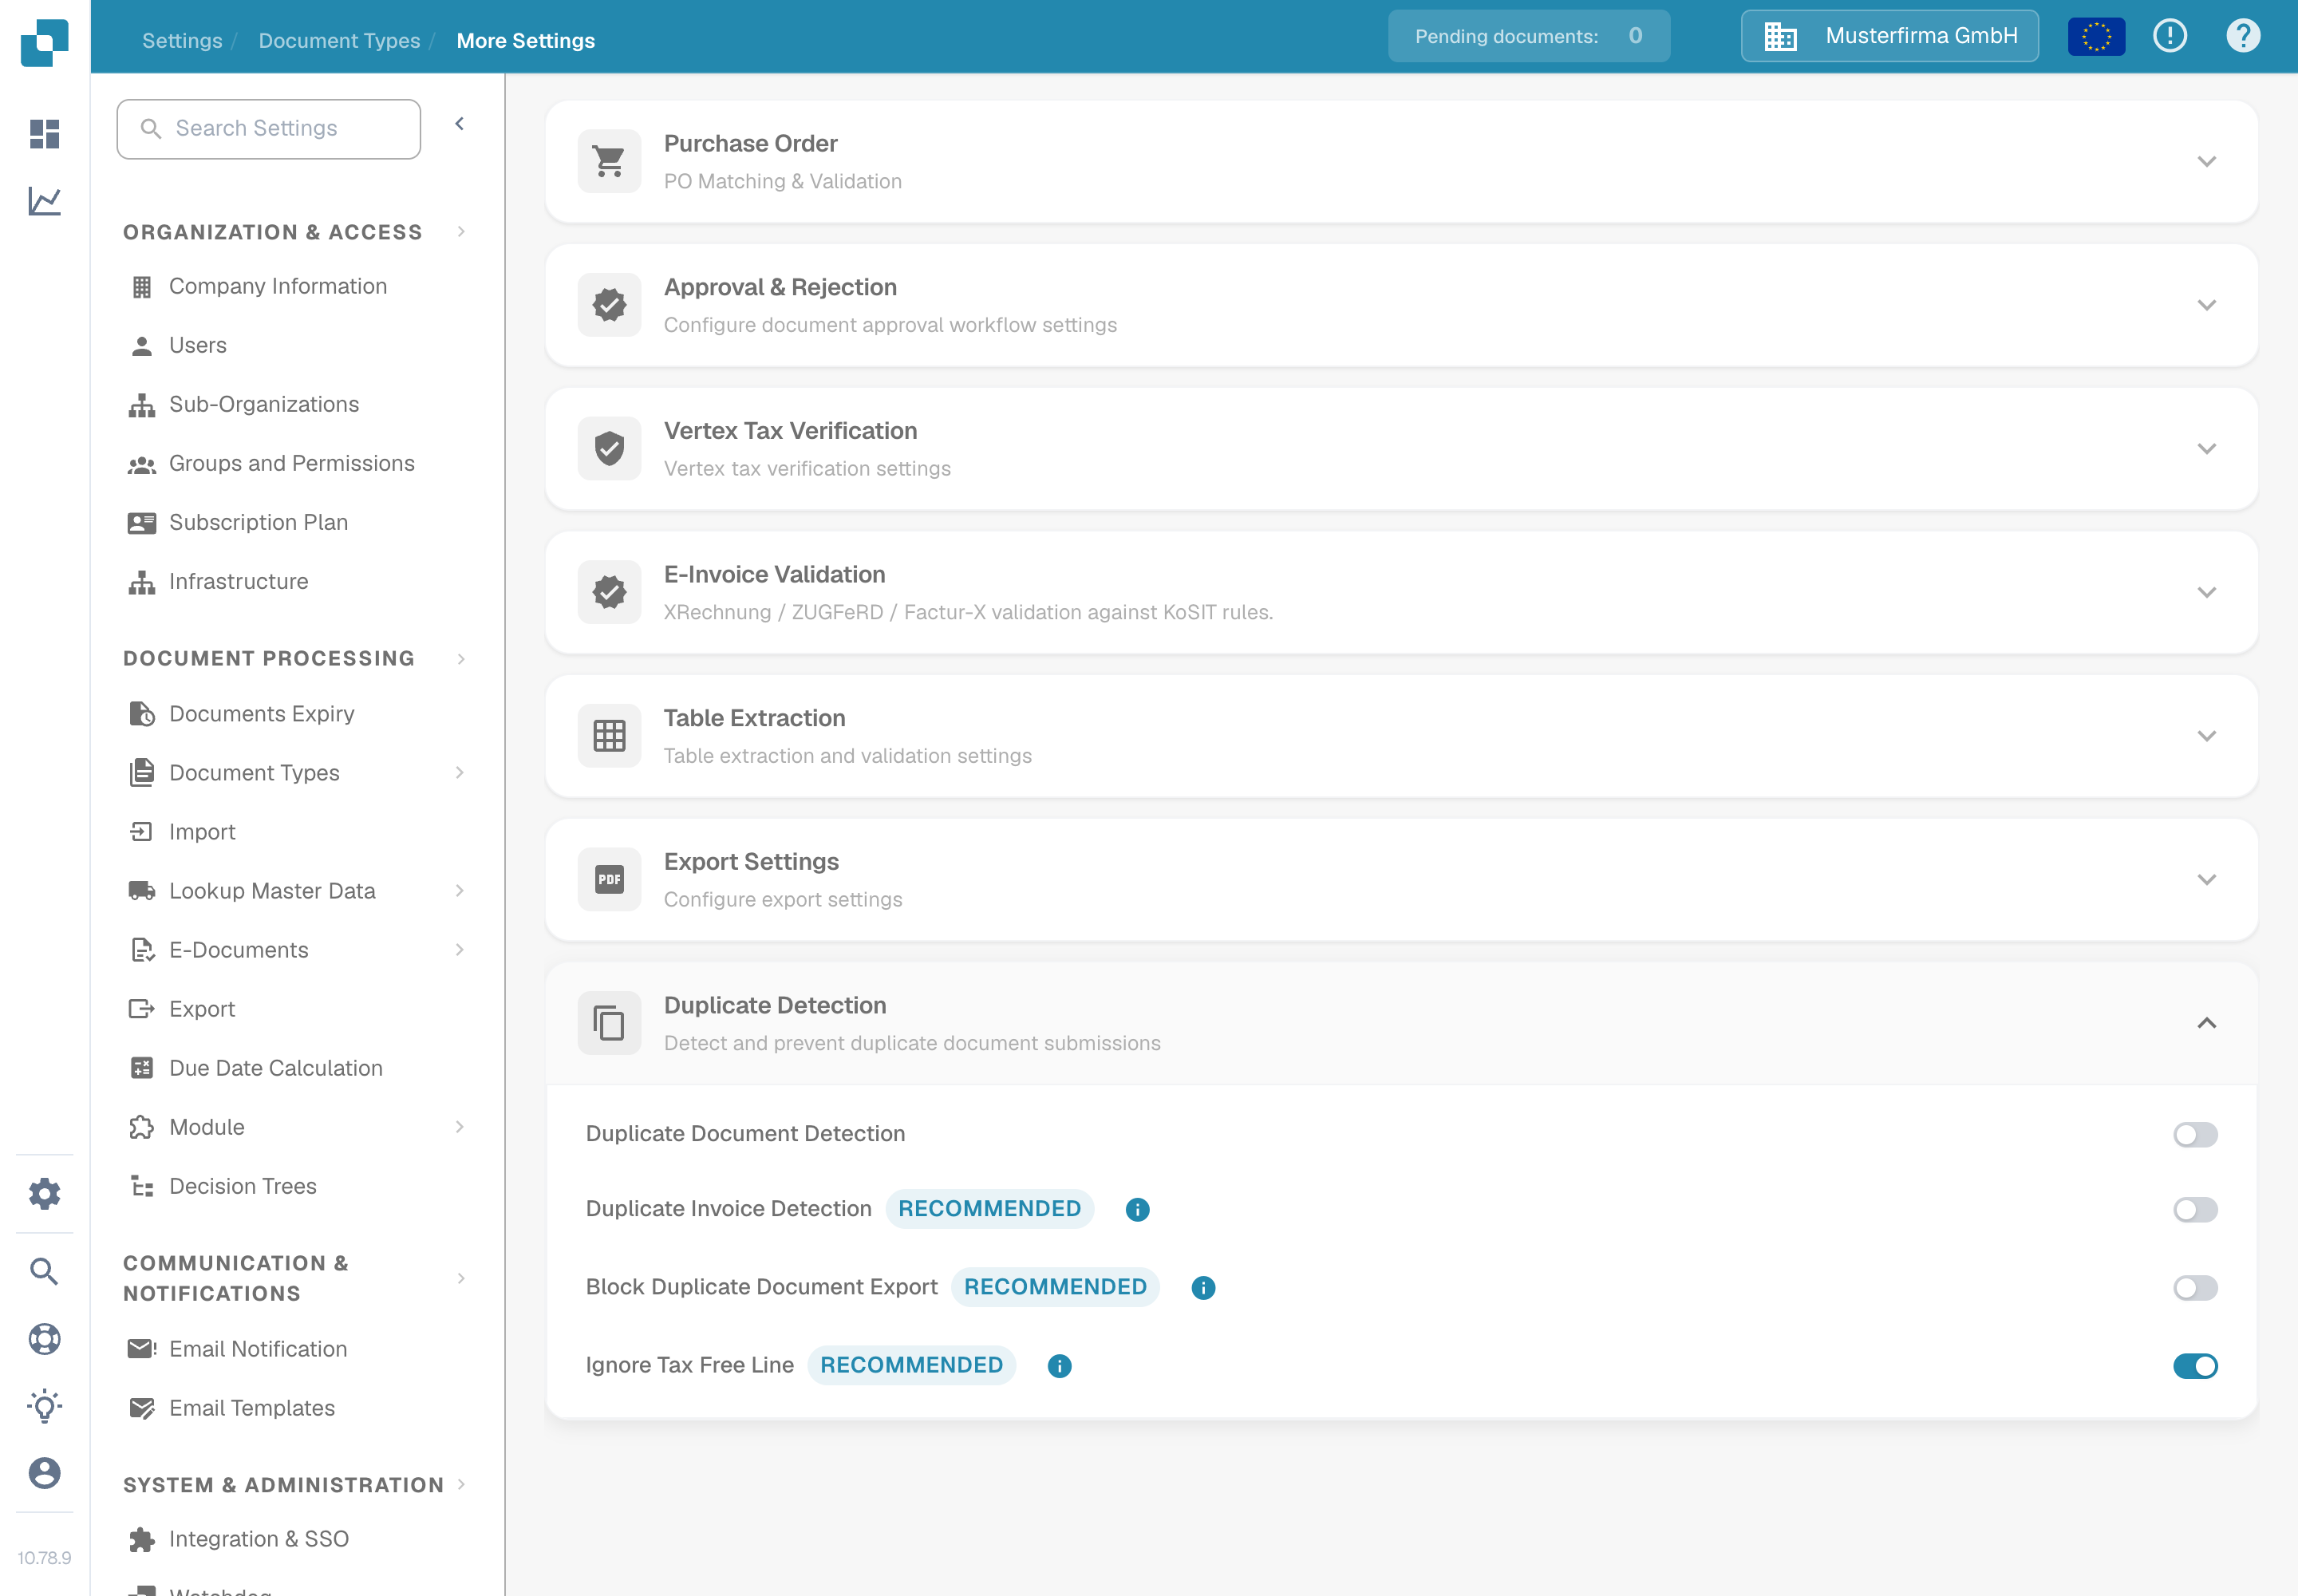Image resolution: width=2298 pixels, height=1596 pixels.
Task: Click the lightbulb ideas icon
Action: (44, 1405)
